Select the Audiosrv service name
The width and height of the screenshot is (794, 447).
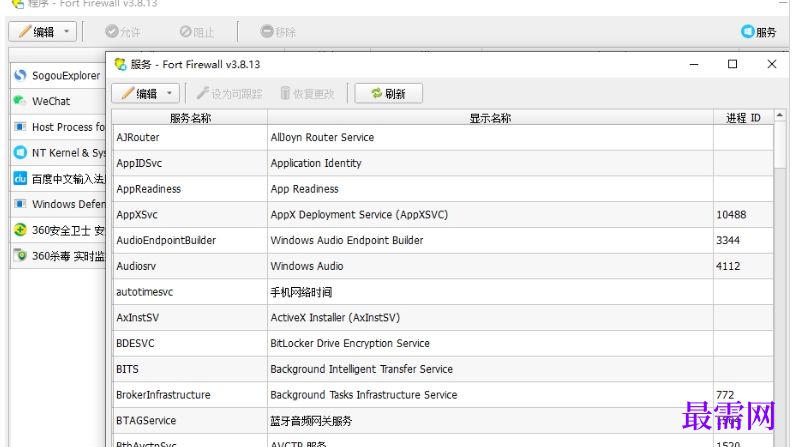[136, 266]
